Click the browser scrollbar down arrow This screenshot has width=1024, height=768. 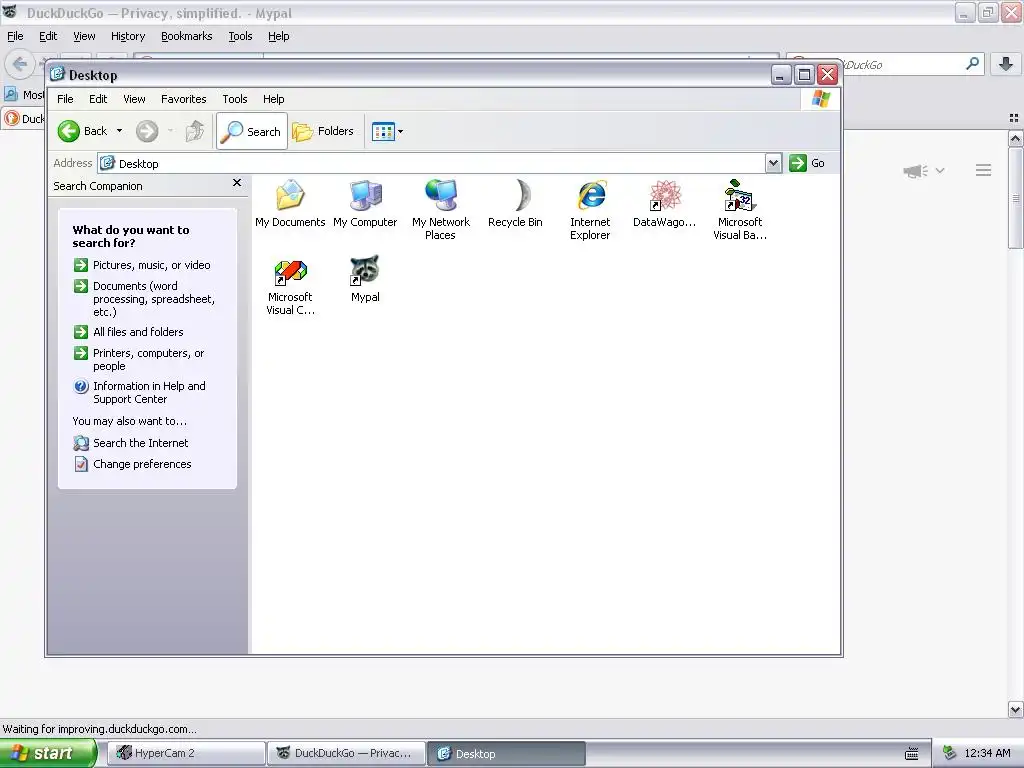tap(1015, 709)
